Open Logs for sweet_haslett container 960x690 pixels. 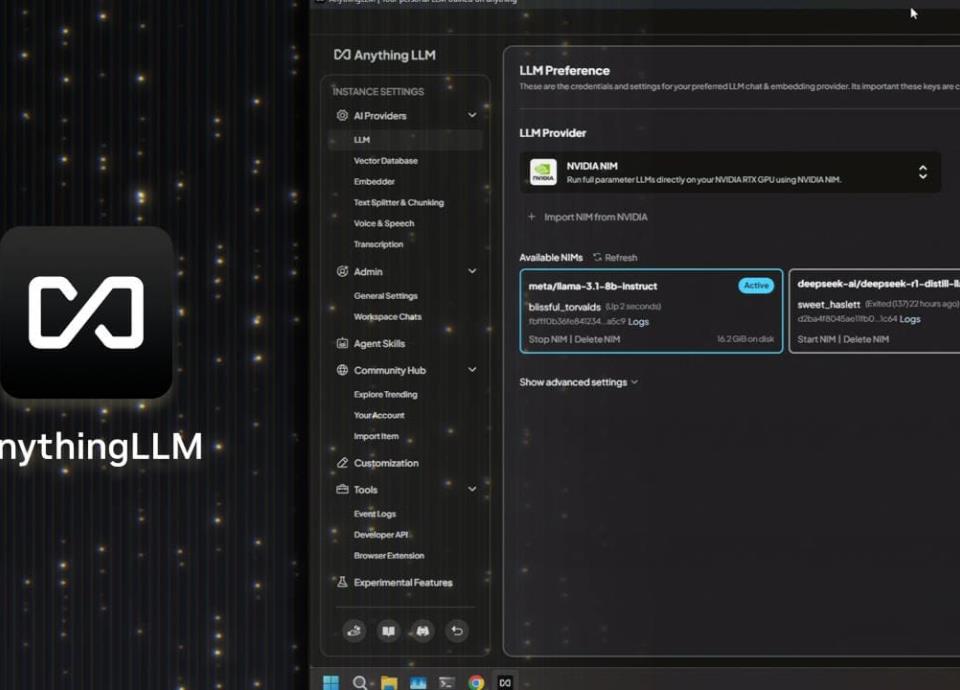[x=910, y=319]
